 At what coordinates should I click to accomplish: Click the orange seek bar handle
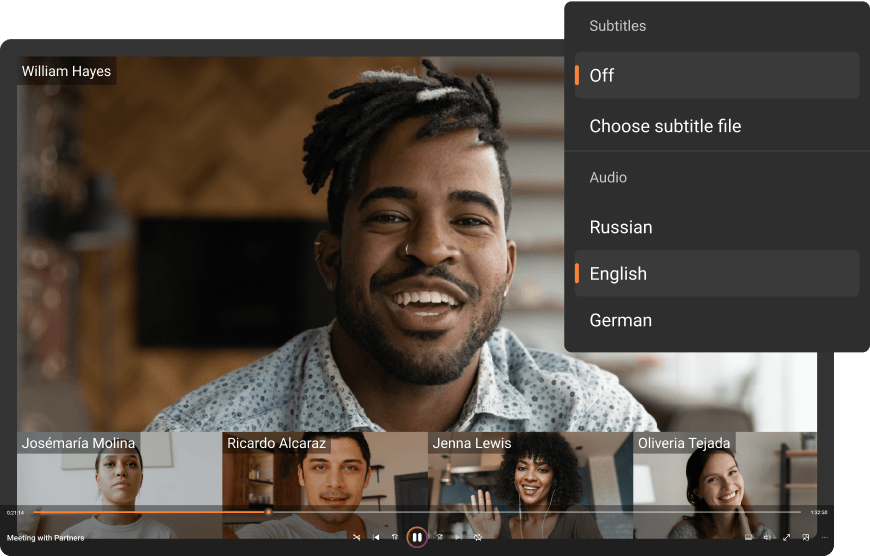(269, 512)
